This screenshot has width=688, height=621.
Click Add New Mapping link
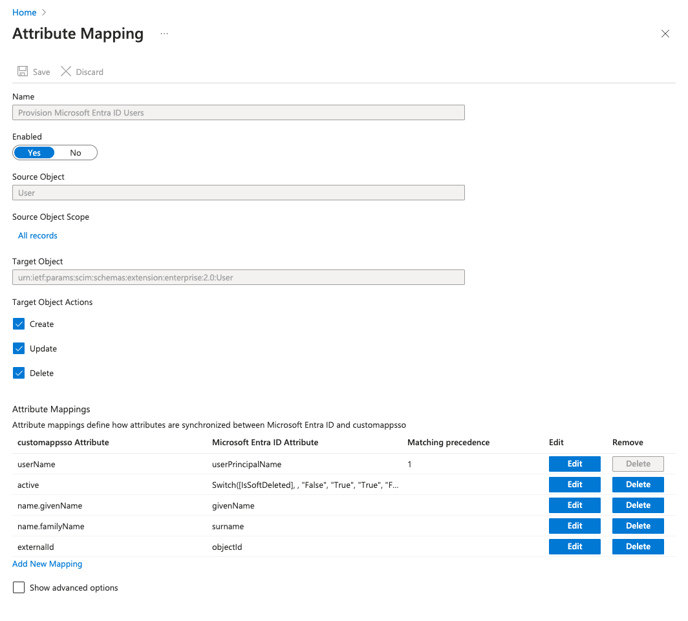pos(47,564)
